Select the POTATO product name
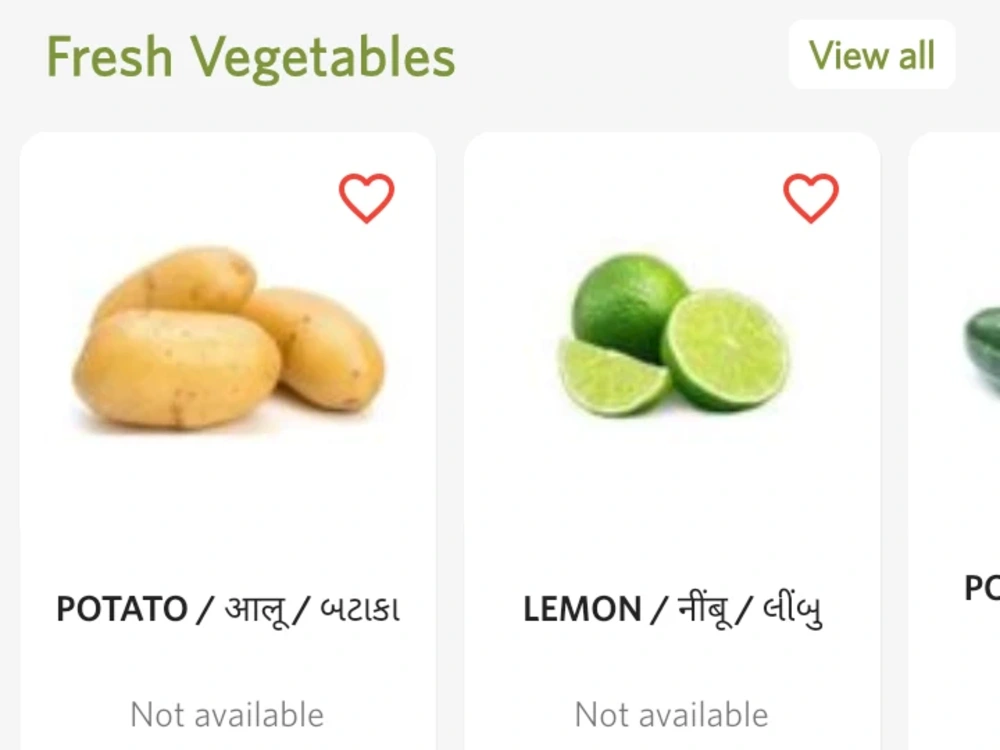Image resolution: width=1000 pixels, height=750 pixels. 228,607
